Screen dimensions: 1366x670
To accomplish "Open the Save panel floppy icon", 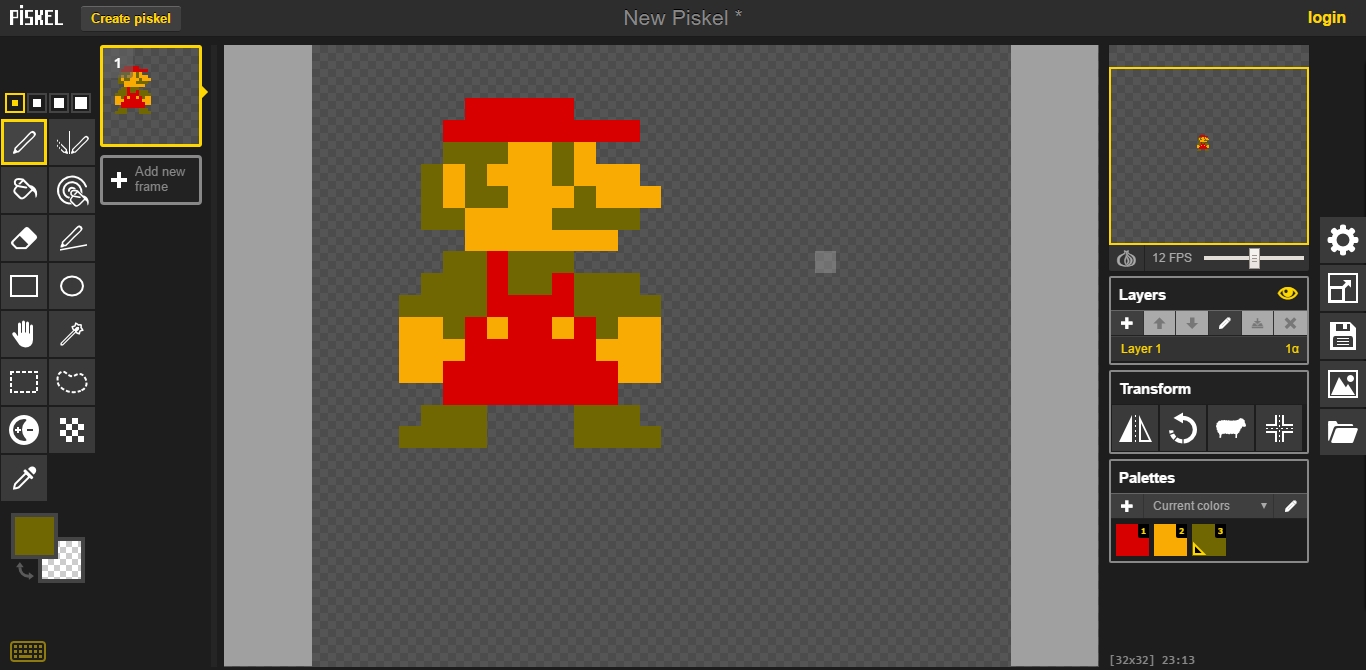I will tap(1343, 336).
